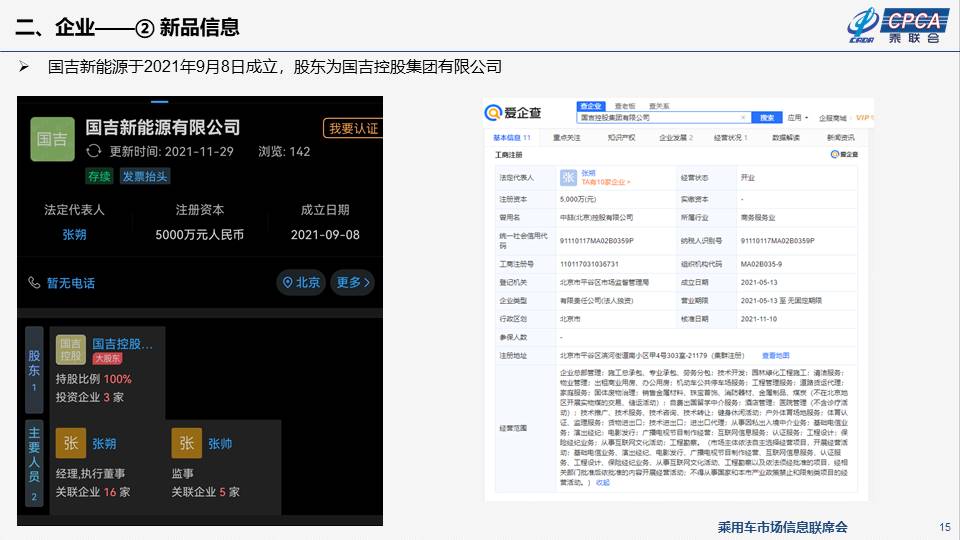
Task: Click 投资企业 3 家 text
Action: click(x=90, y=397)
